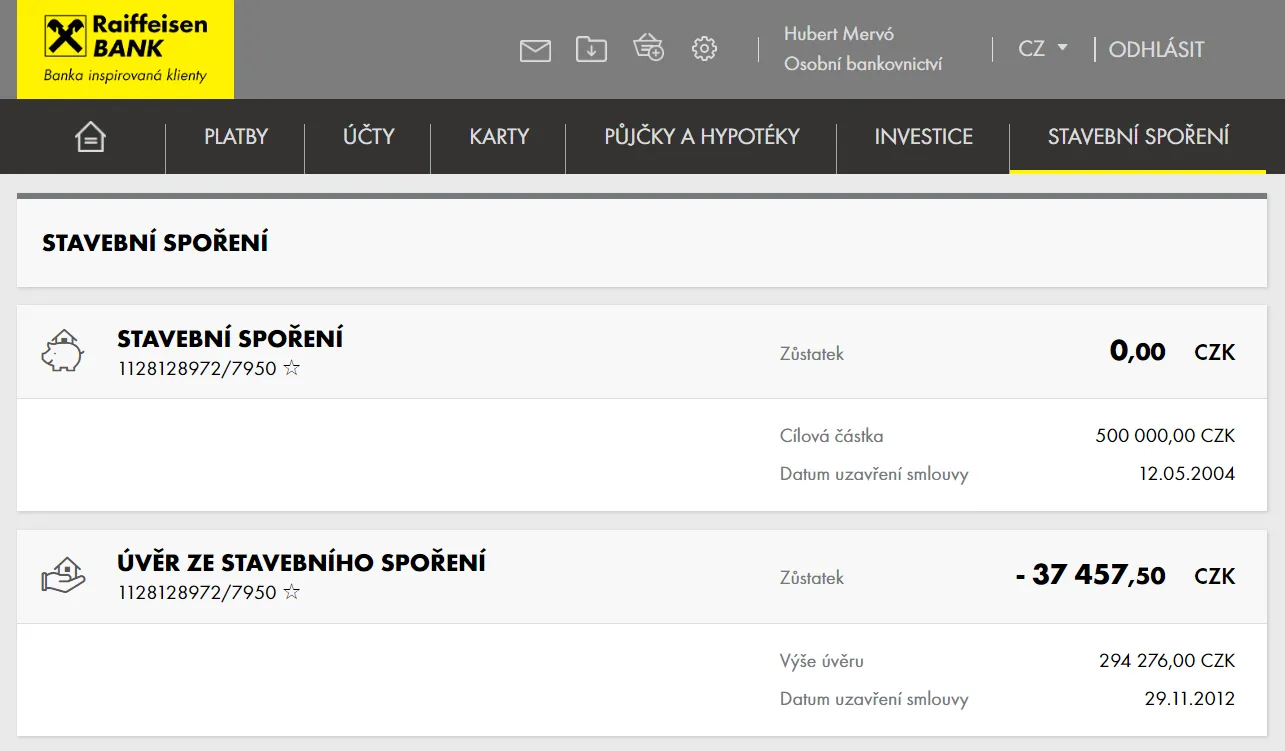The width and height of the screenshot is (1285, 751).
Task: Toggle favorite star for Úvěr ze stavebního spoření
Action: (292, 593)
